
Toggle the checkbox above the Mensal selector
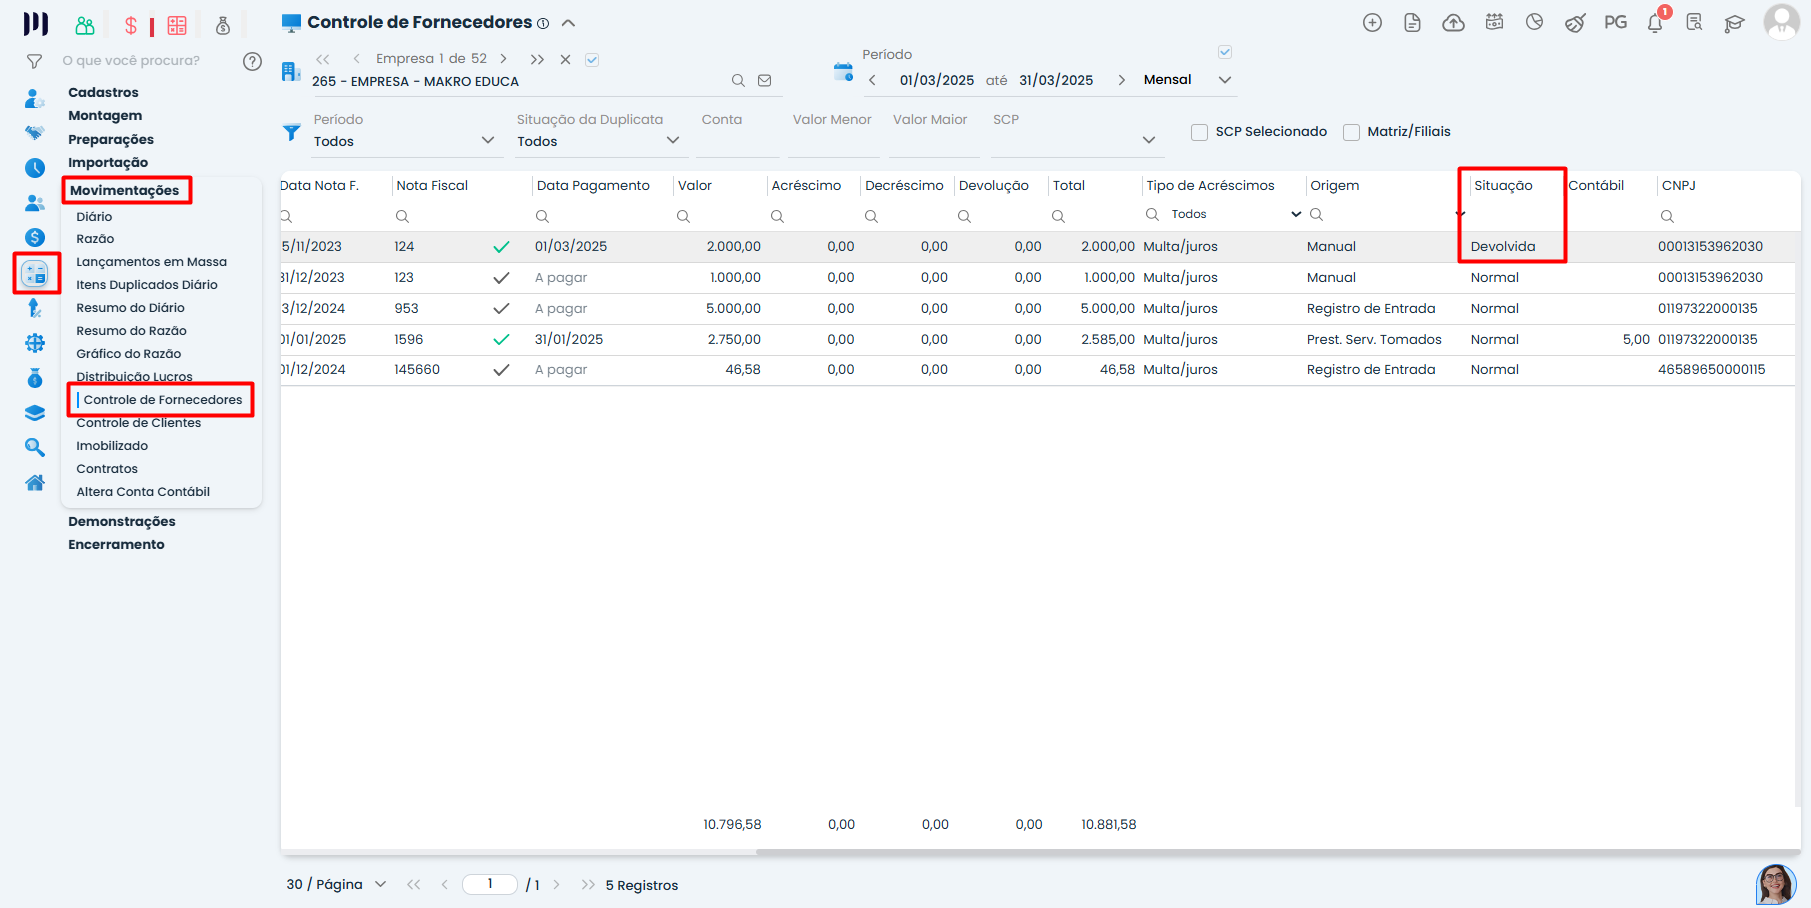coord(1225,52)
